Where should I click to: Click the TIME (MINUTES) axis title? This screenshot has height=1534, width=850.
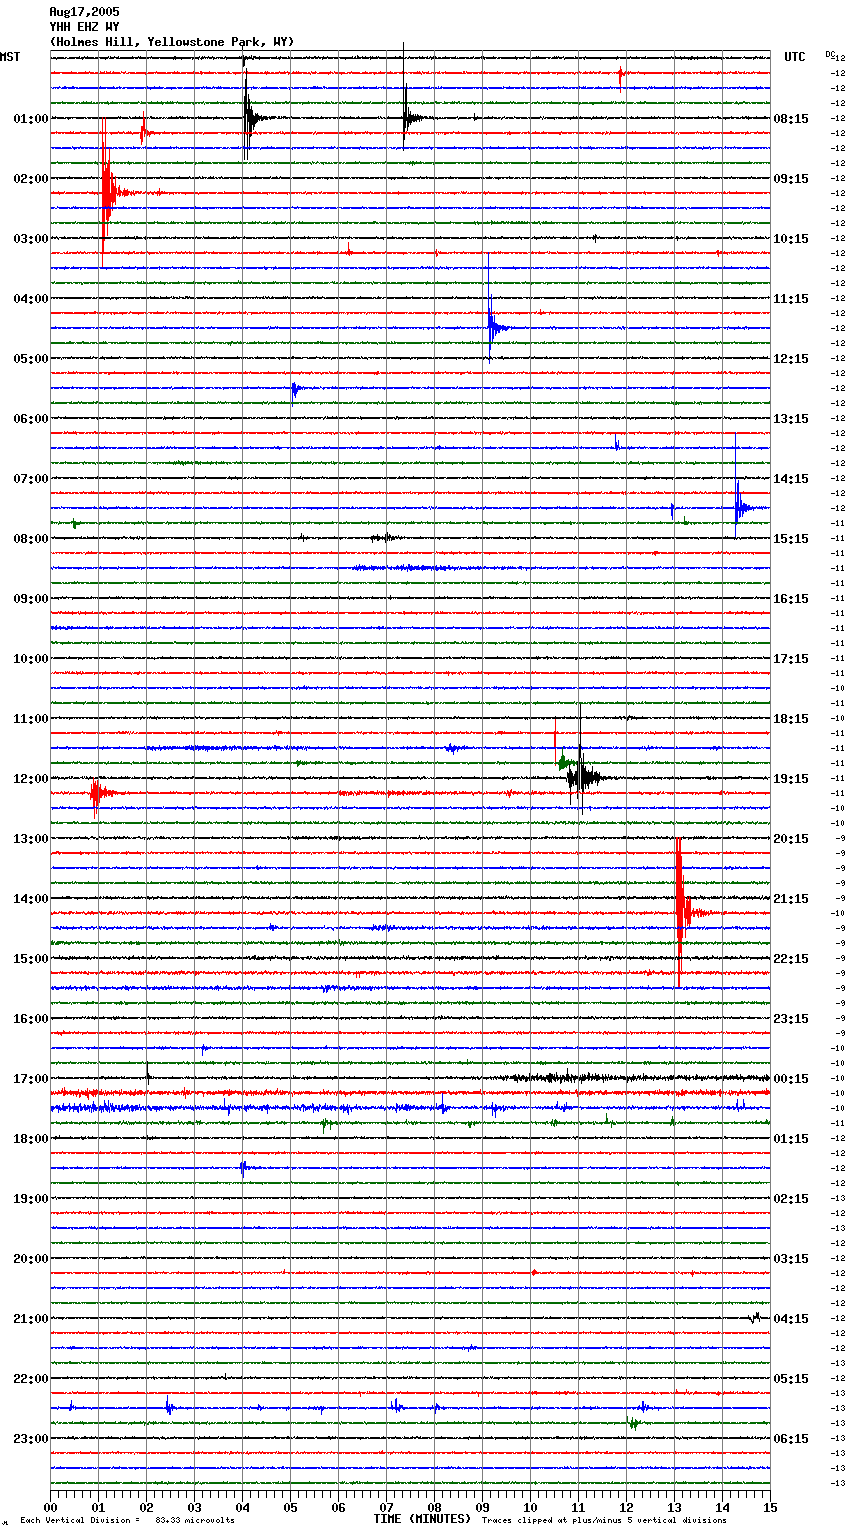click(x=422, y=1519)
